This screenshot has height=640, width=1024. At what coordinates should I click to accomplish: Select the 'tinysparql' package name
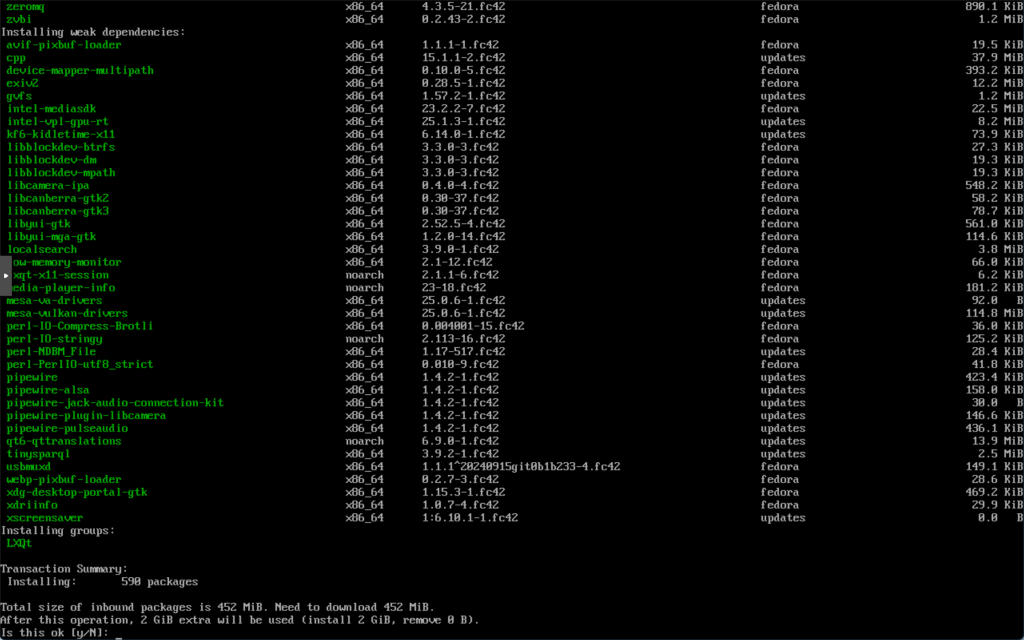[x=39, y=454]
